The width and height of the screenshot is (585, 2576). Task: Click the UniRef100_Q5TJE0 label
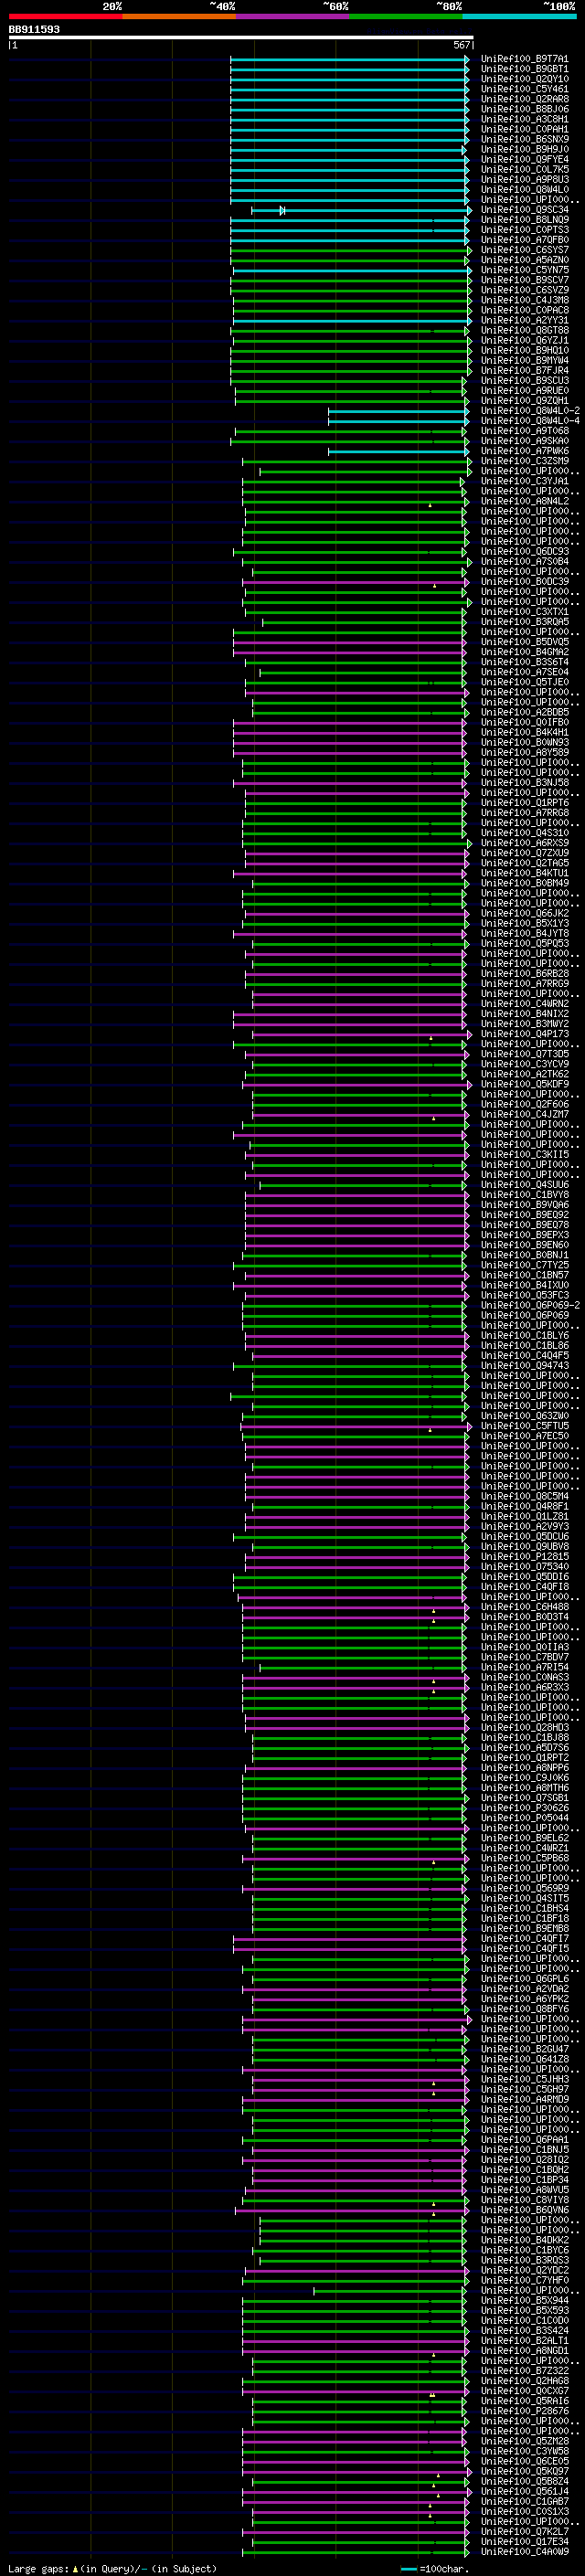click(x=525, y=682)
